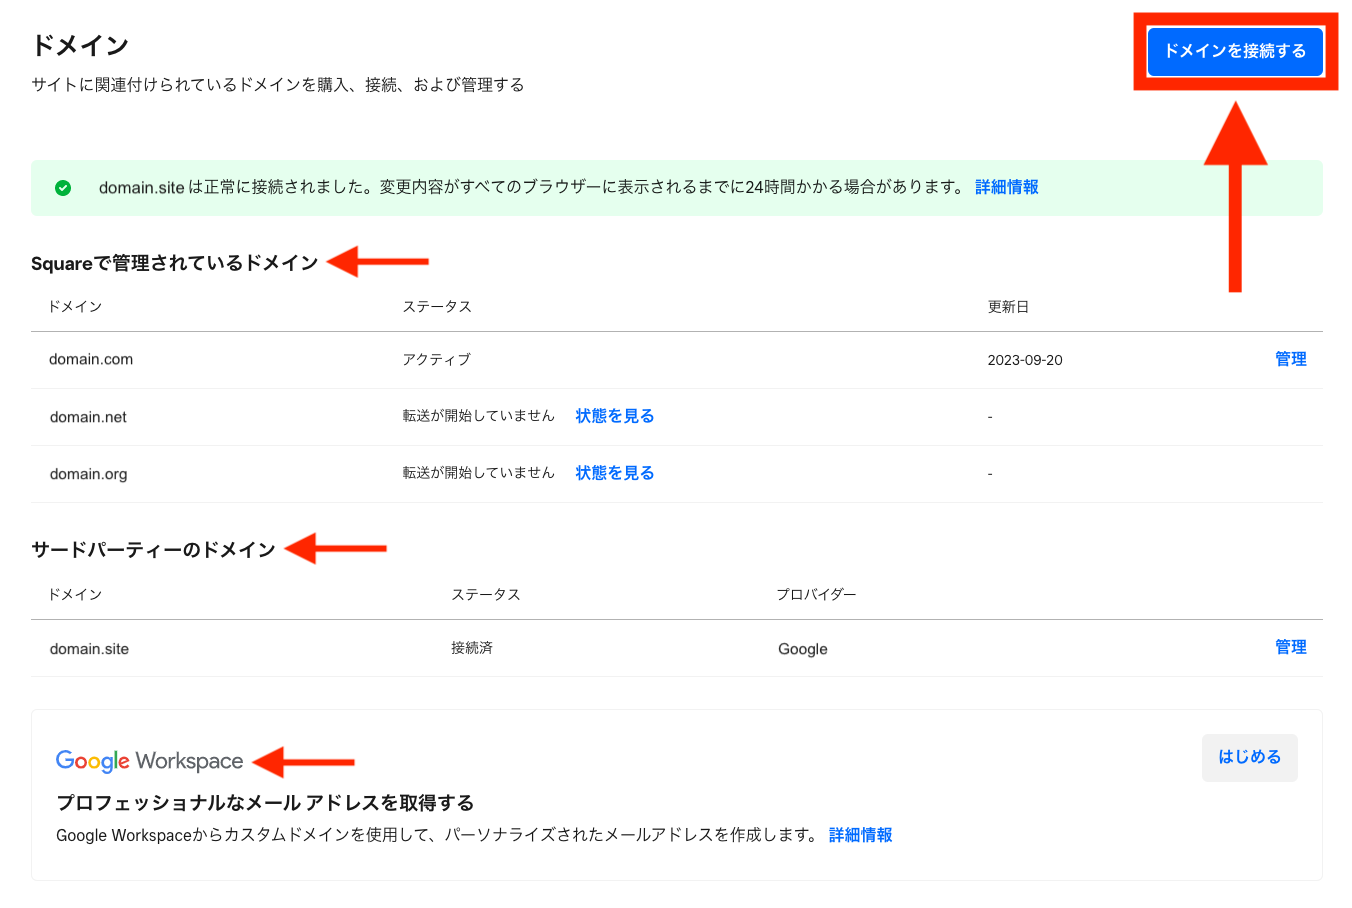Click the ドメインを接続する button
This screenshot has height=908, width=1352.
pyautogui.click(x=1235, y=51)
